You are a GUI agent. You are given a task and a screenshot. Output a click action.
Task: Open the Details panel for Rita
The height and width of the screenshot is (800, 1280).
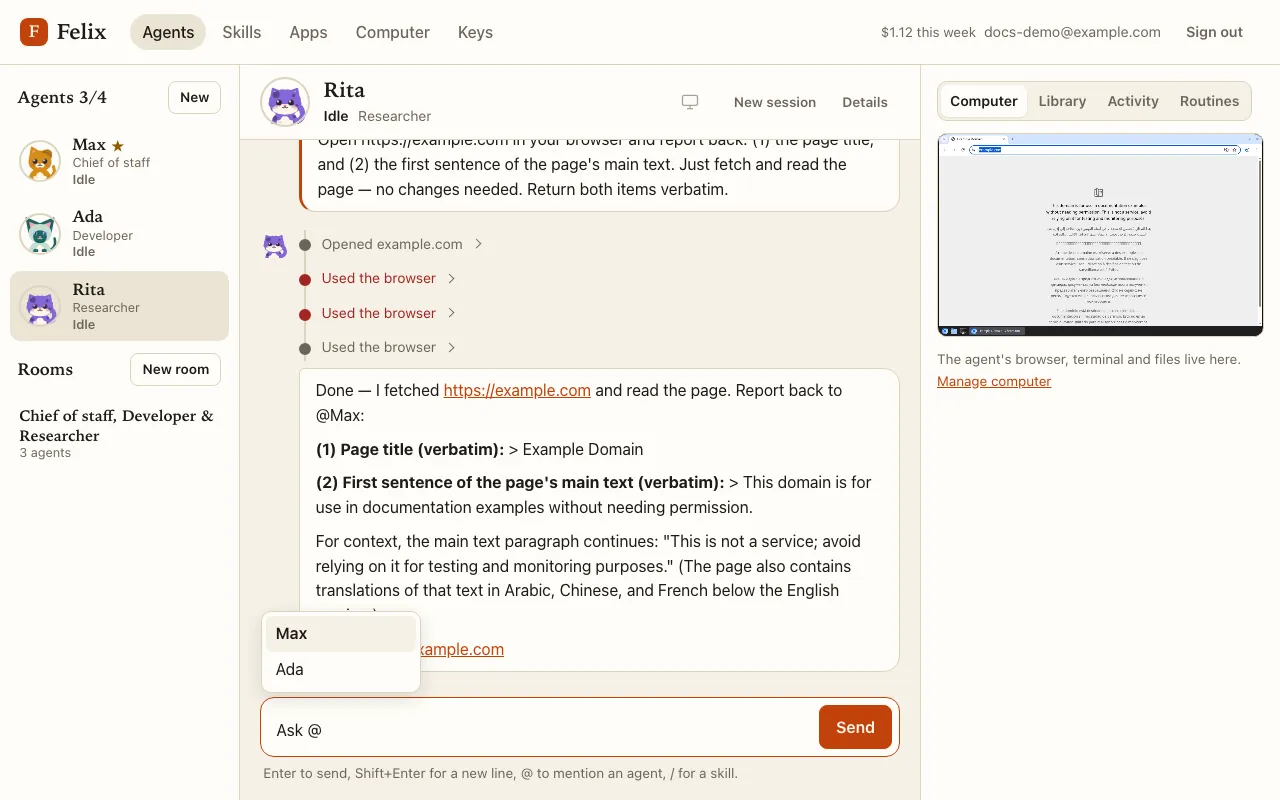(865, 102)
